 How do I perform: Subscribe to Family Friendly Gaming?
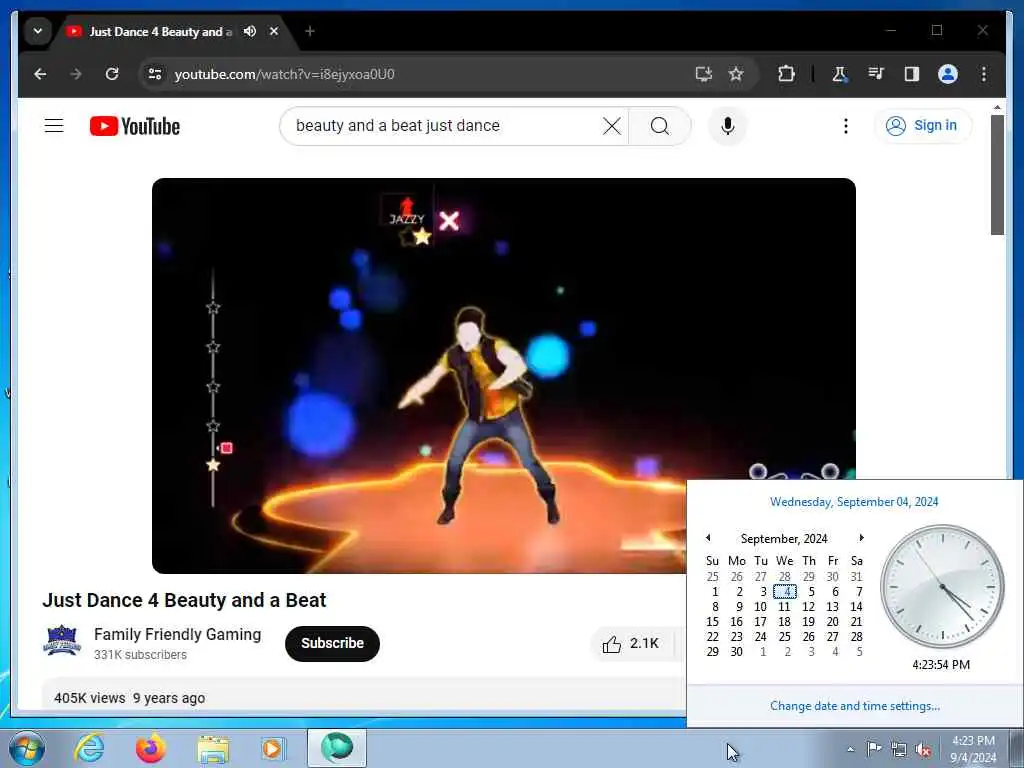(x=332, y=643)
